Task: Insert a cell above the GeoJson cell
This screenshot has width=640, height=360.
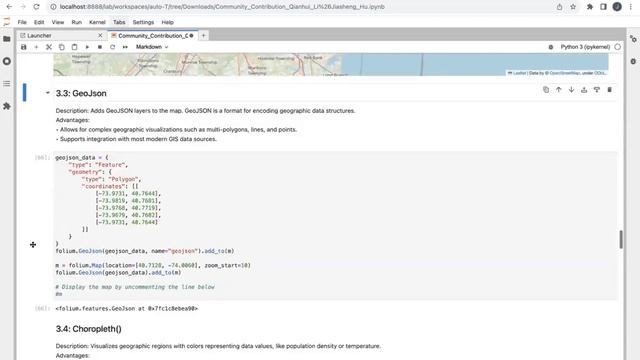Action: click(584, 90)
